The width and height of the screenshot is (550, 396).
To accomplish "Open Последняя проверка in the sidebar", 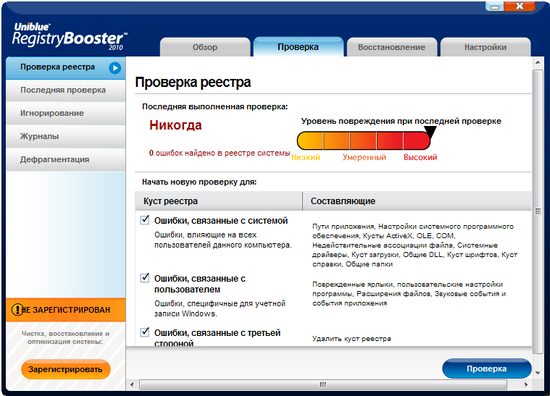I will click(x=66, y=90).
